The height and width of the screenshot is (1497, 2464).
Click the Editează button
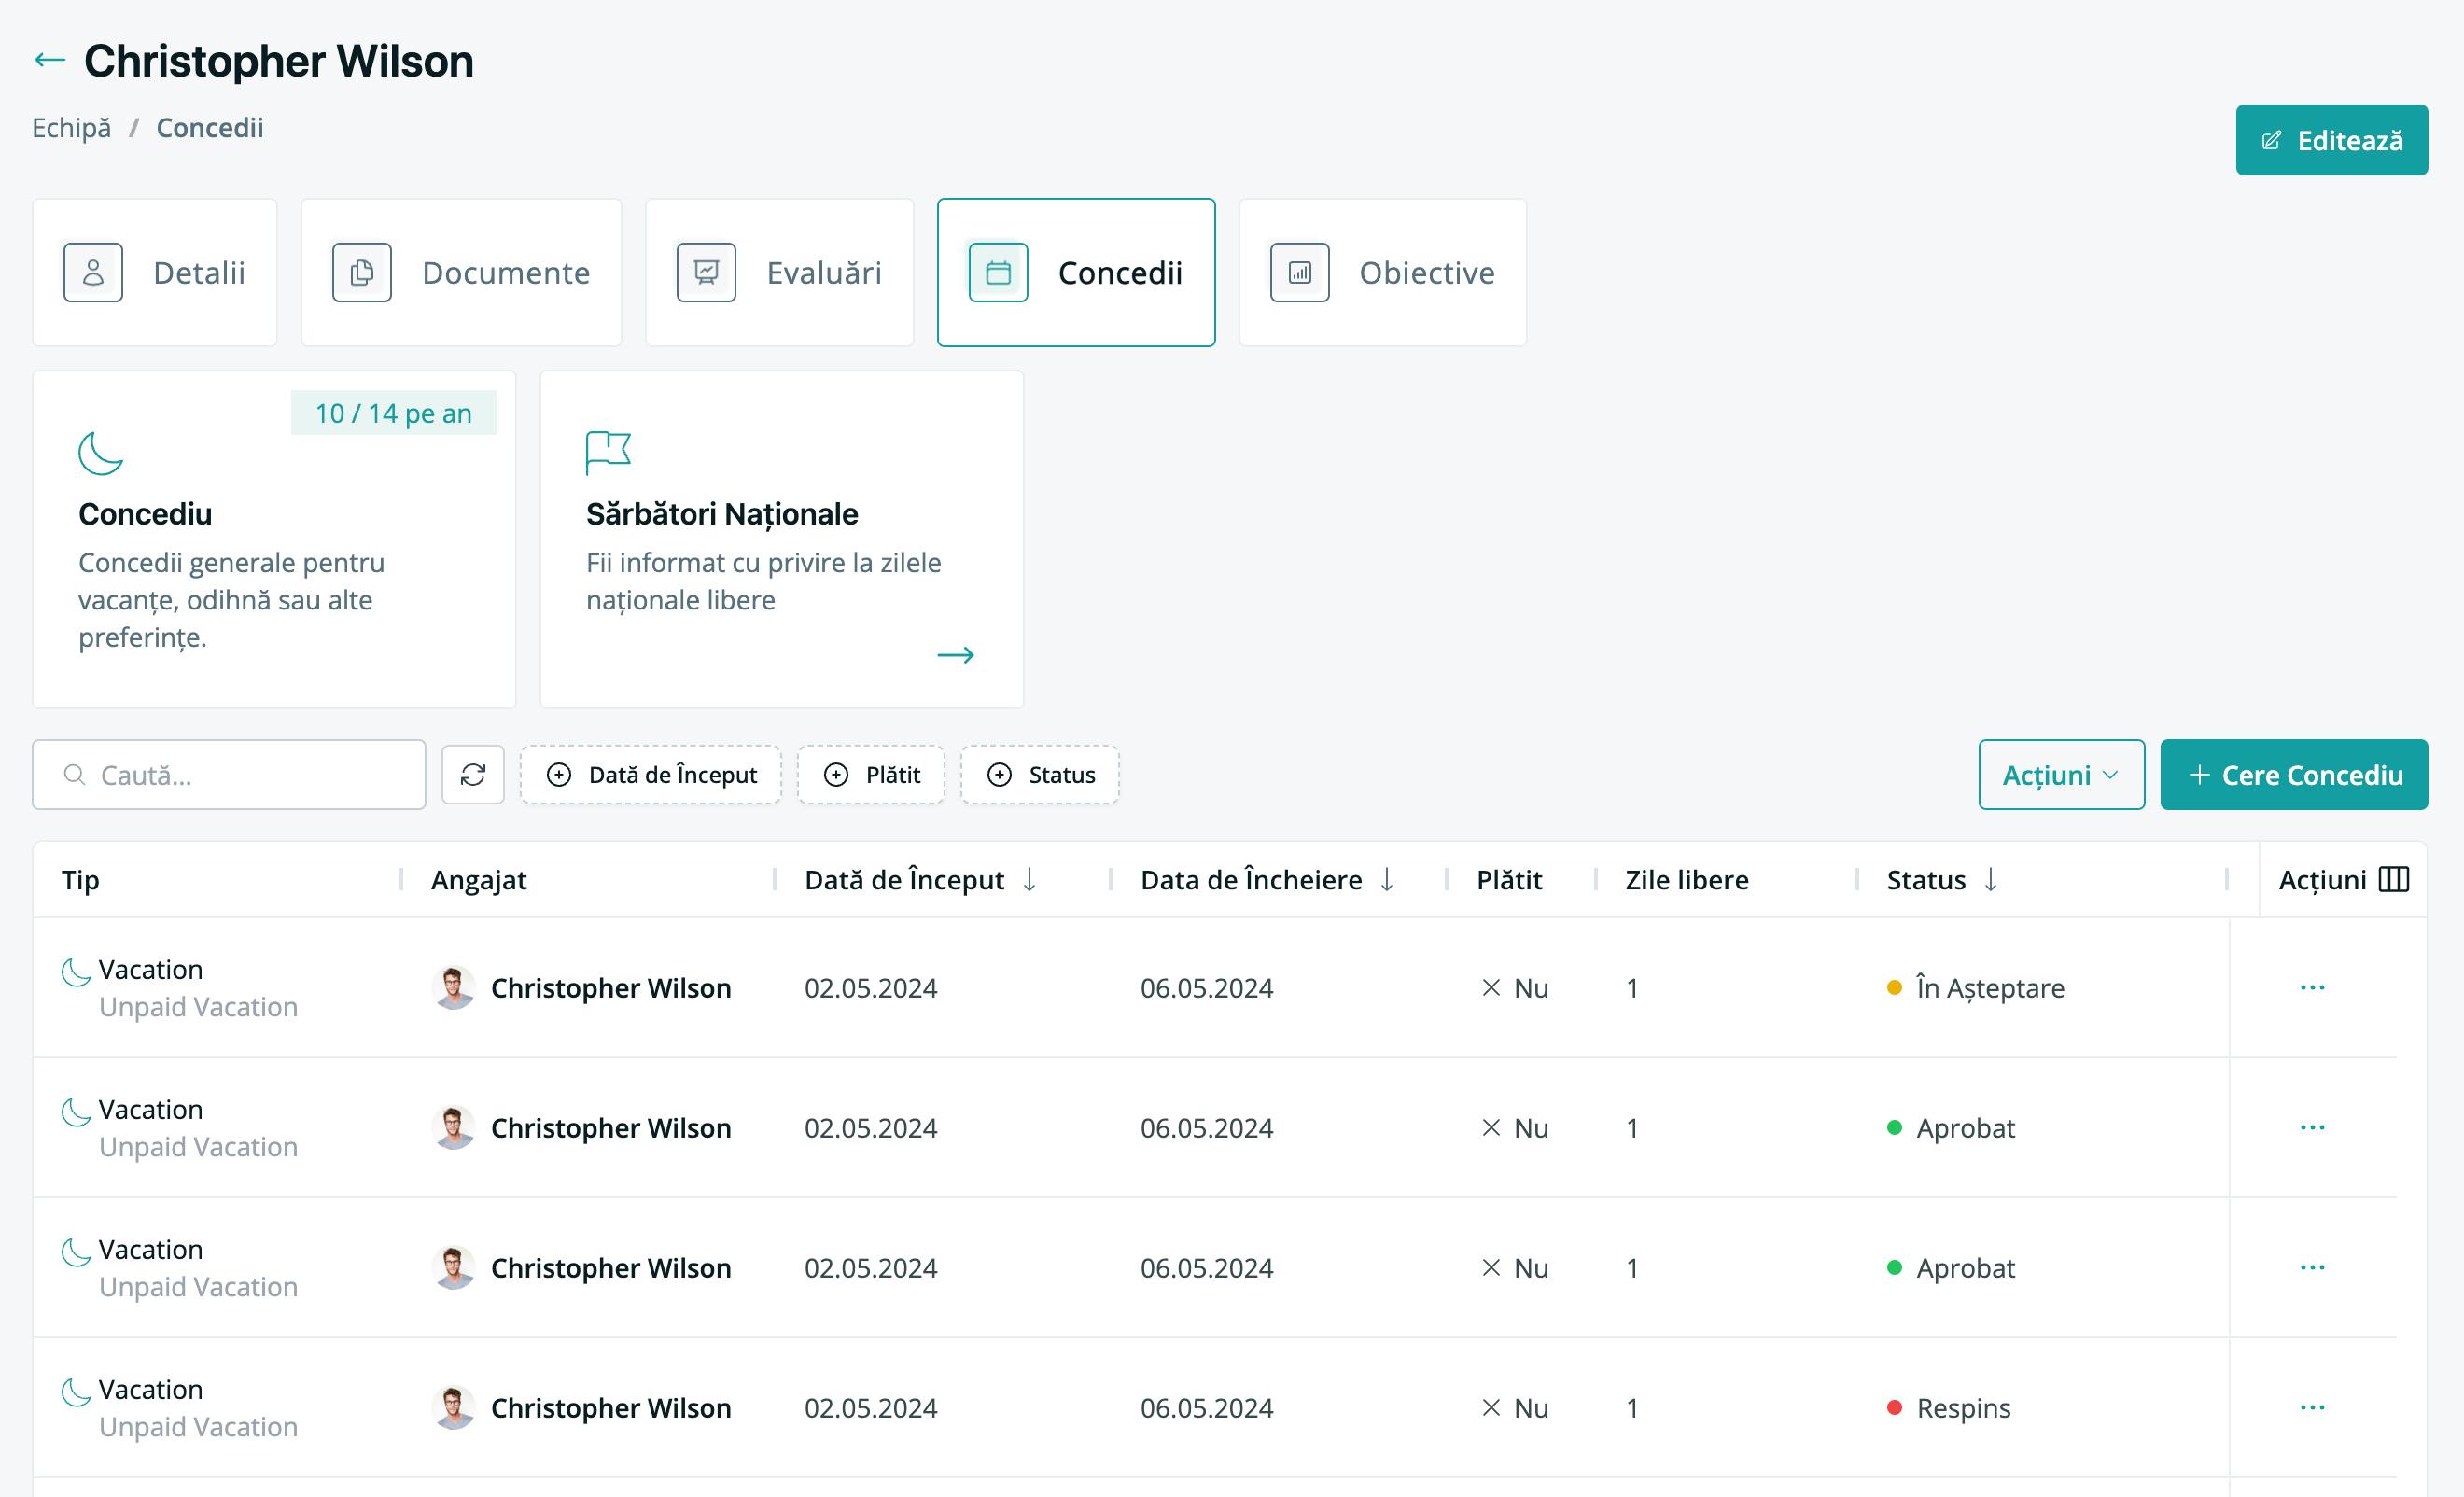(x=2331, y=140)
